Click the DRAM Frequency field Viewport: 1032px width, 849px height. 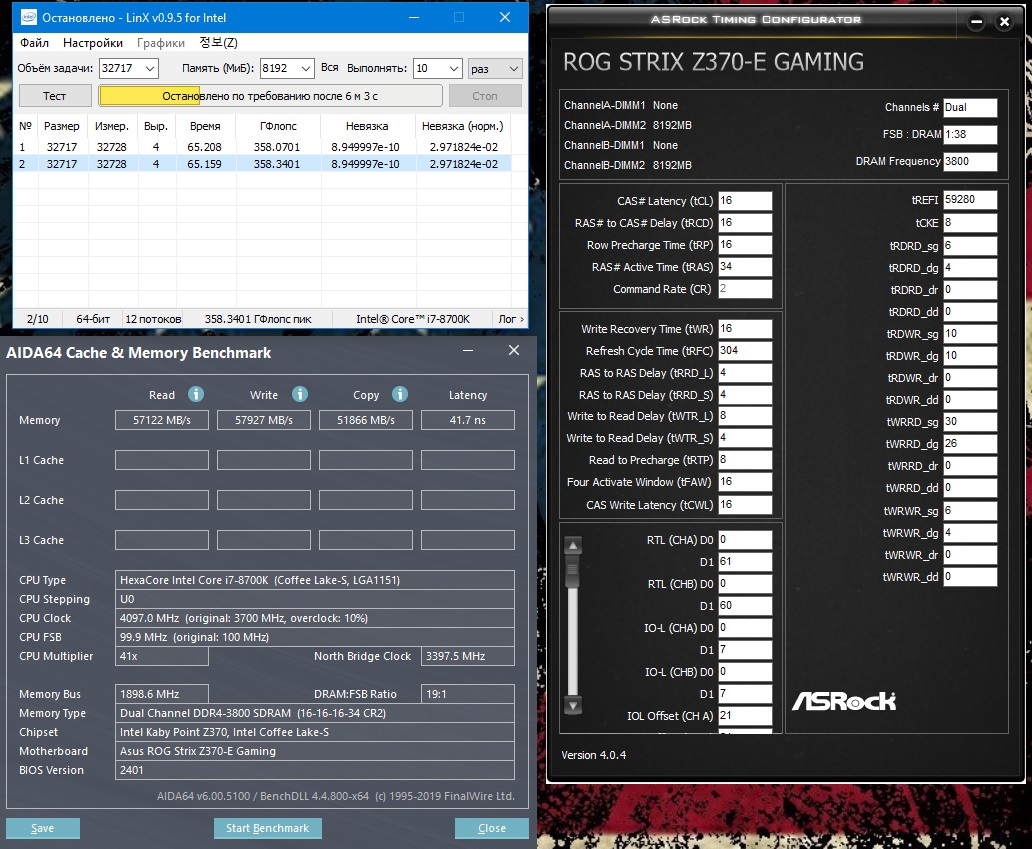pyautogui.click(x=970, y=161)
